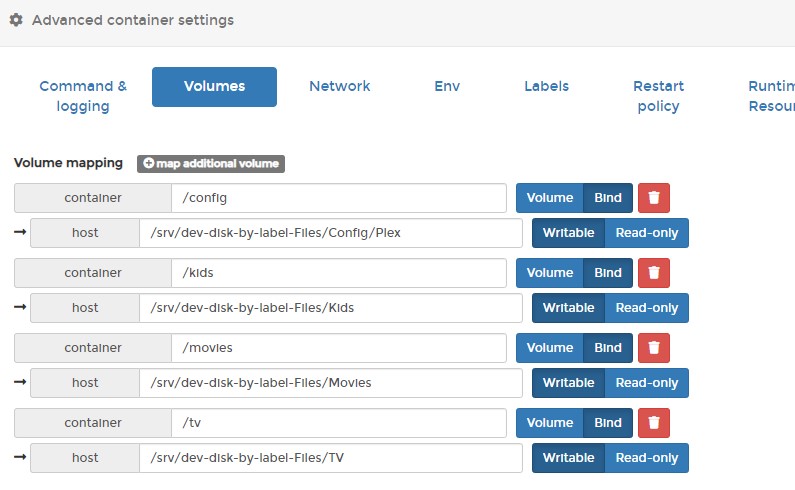Open the Restart policy tab
The height and width of the screenshot is (490, 795).
tap(658, 96)
